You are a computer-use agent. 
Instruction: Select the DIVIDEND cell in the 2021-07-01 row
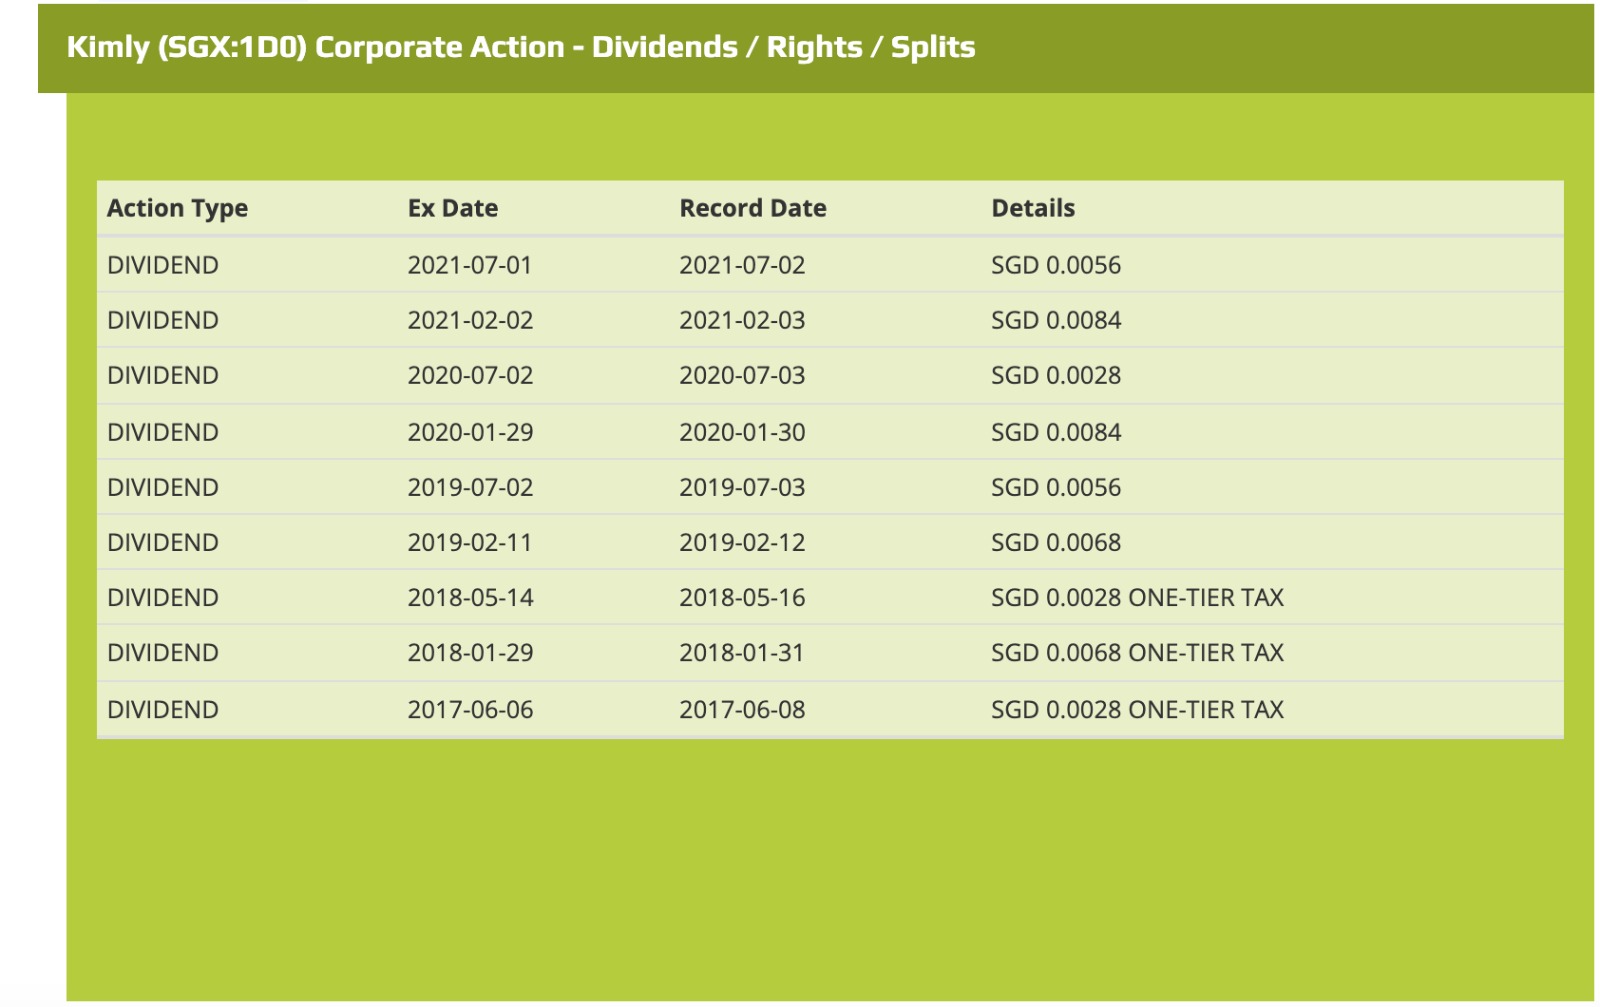tap(162, 265)
